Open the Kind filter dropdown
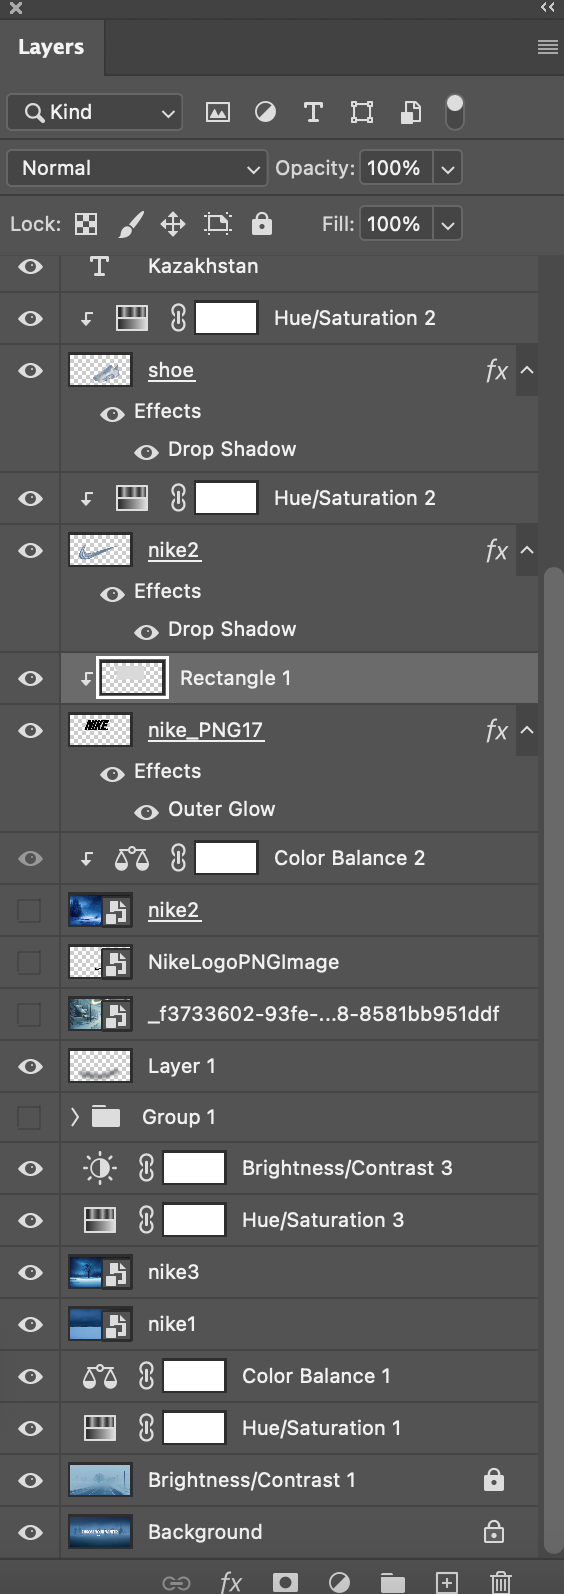This screenshot has height=1594, width=564. tap(95, 112)
